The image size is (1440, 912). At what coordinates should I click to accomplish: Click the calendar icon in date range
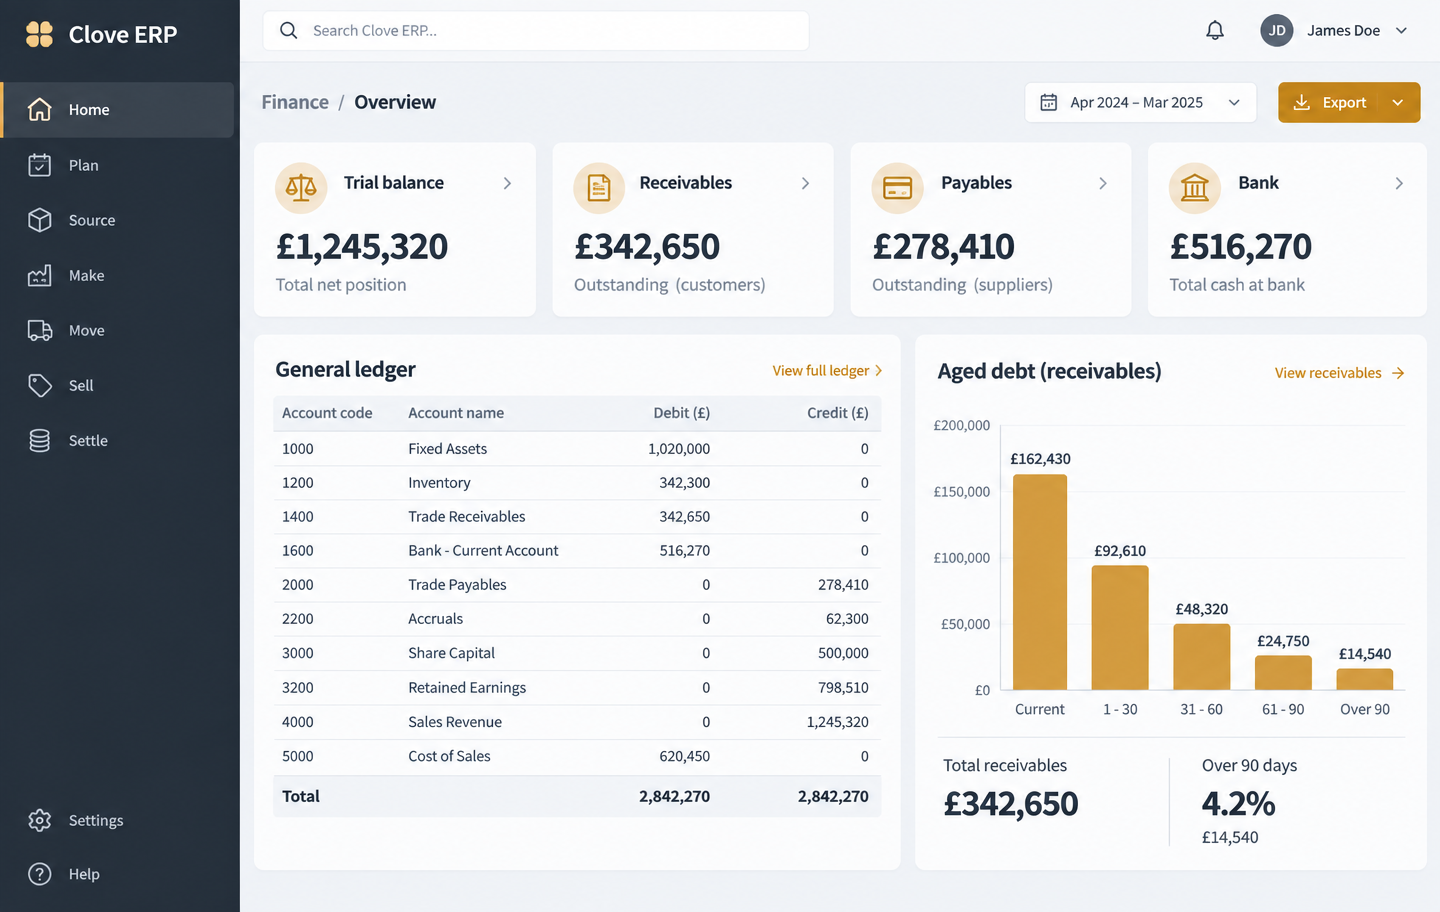point(1049,103)
